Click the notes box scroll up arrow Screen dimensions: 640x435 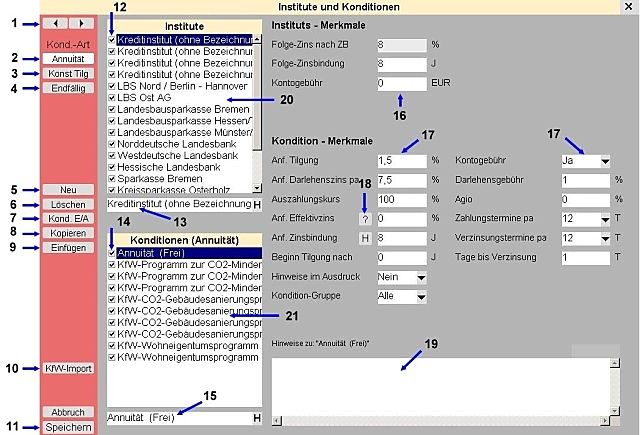pos(615,362)
